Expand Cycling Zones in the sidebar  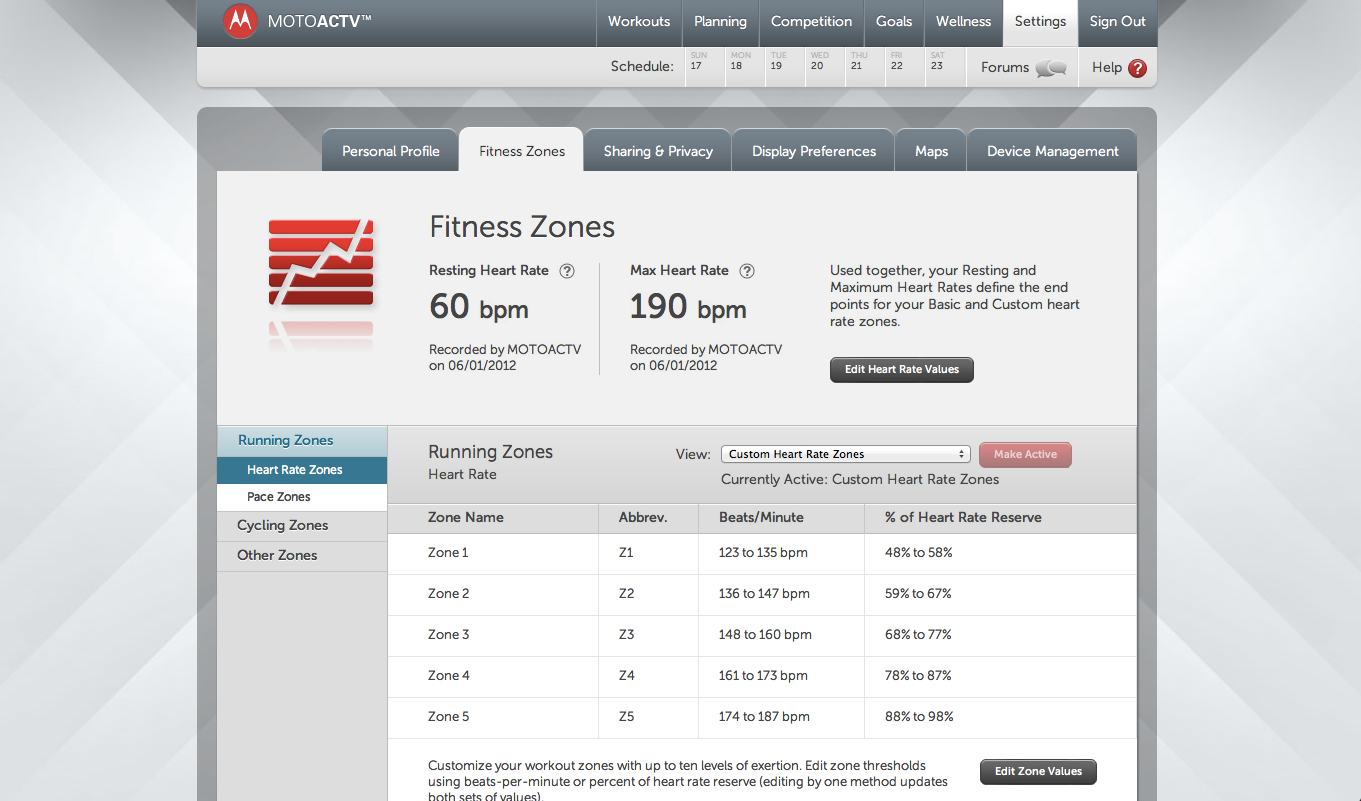tap(283, 526)
